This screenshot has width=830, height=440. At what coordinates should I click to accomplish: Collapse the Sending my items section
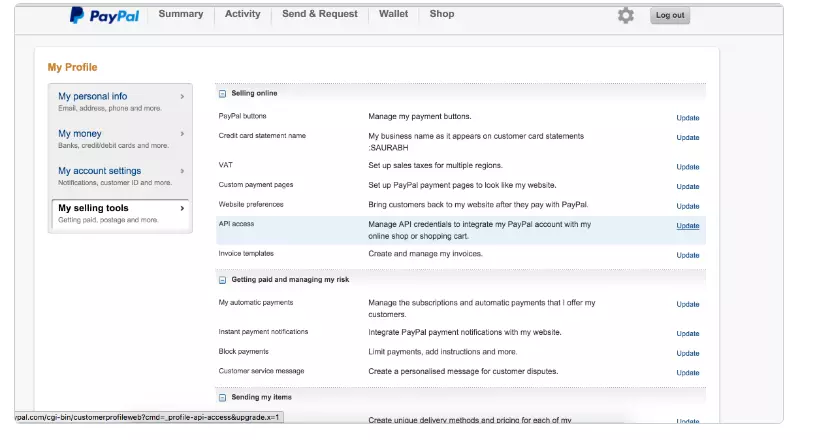222,398
